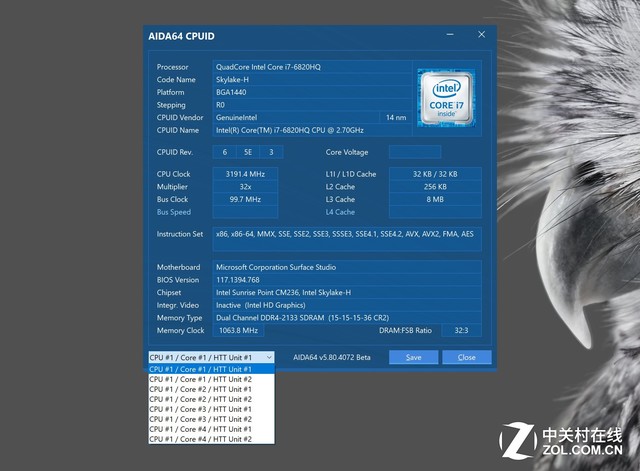This screenshot has height=471, width=640.
Task: Click the Bus Clock value 99.7 MHz
Action: [x=245, y=199]
